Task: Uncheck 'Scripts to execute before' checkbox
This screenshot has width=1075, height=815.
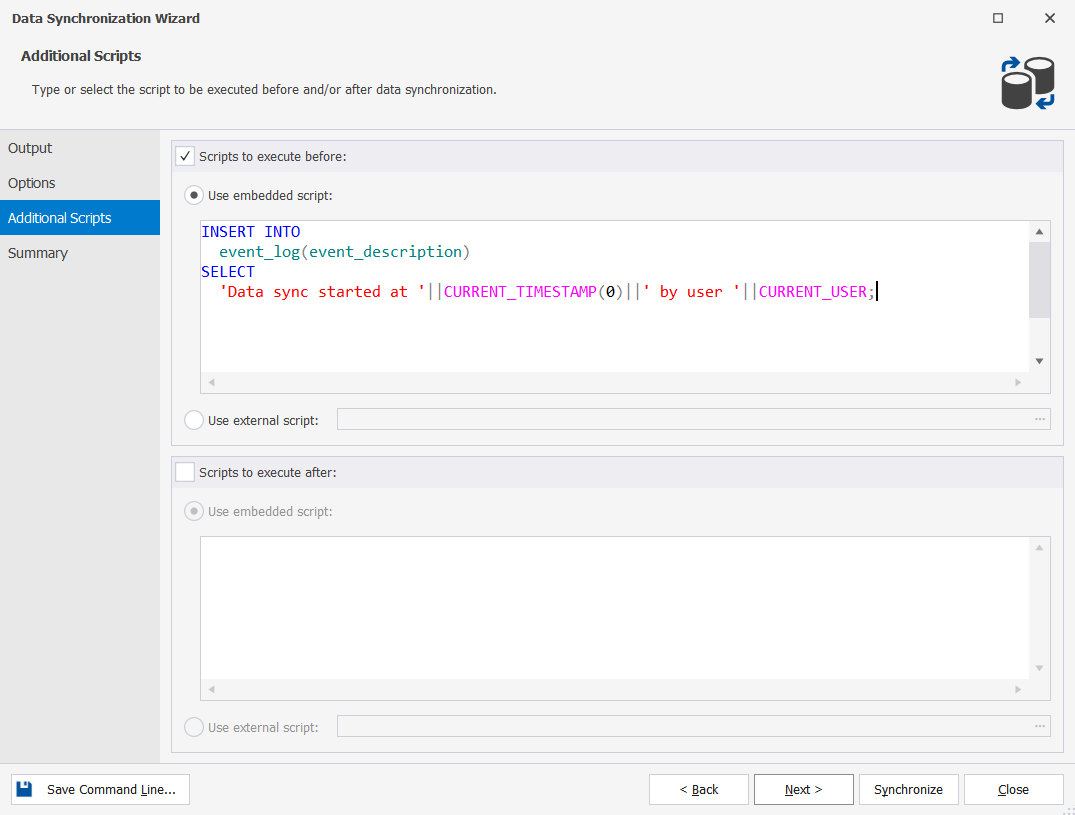Action: [185, 156]
